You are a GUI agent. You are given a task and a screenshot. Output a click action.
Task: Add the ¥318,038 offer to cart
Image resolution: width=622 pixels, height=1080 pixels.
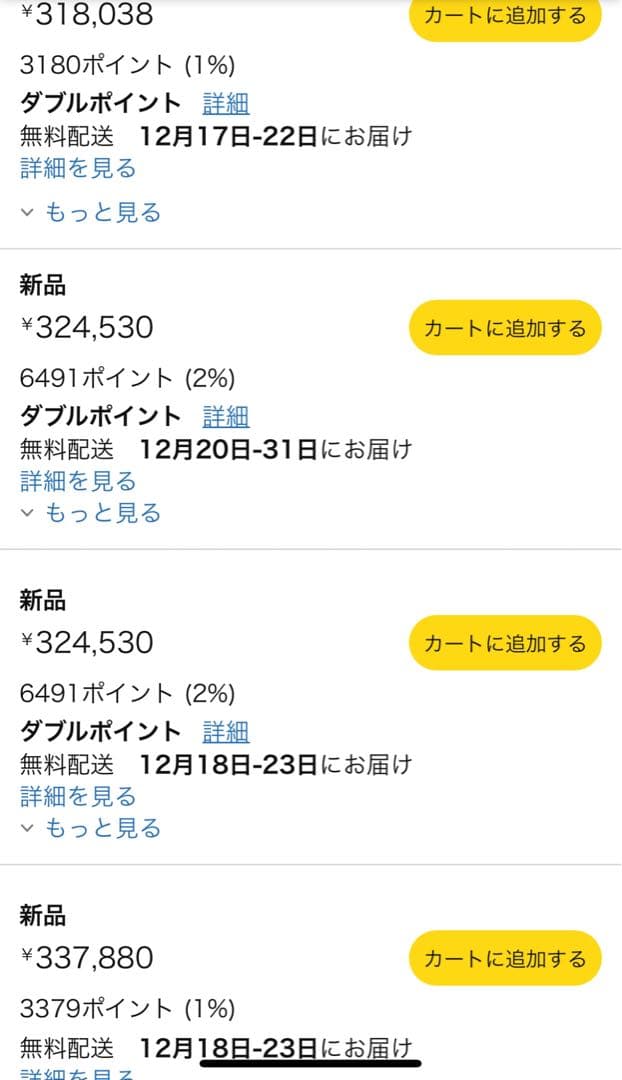(x=504, y=16)
